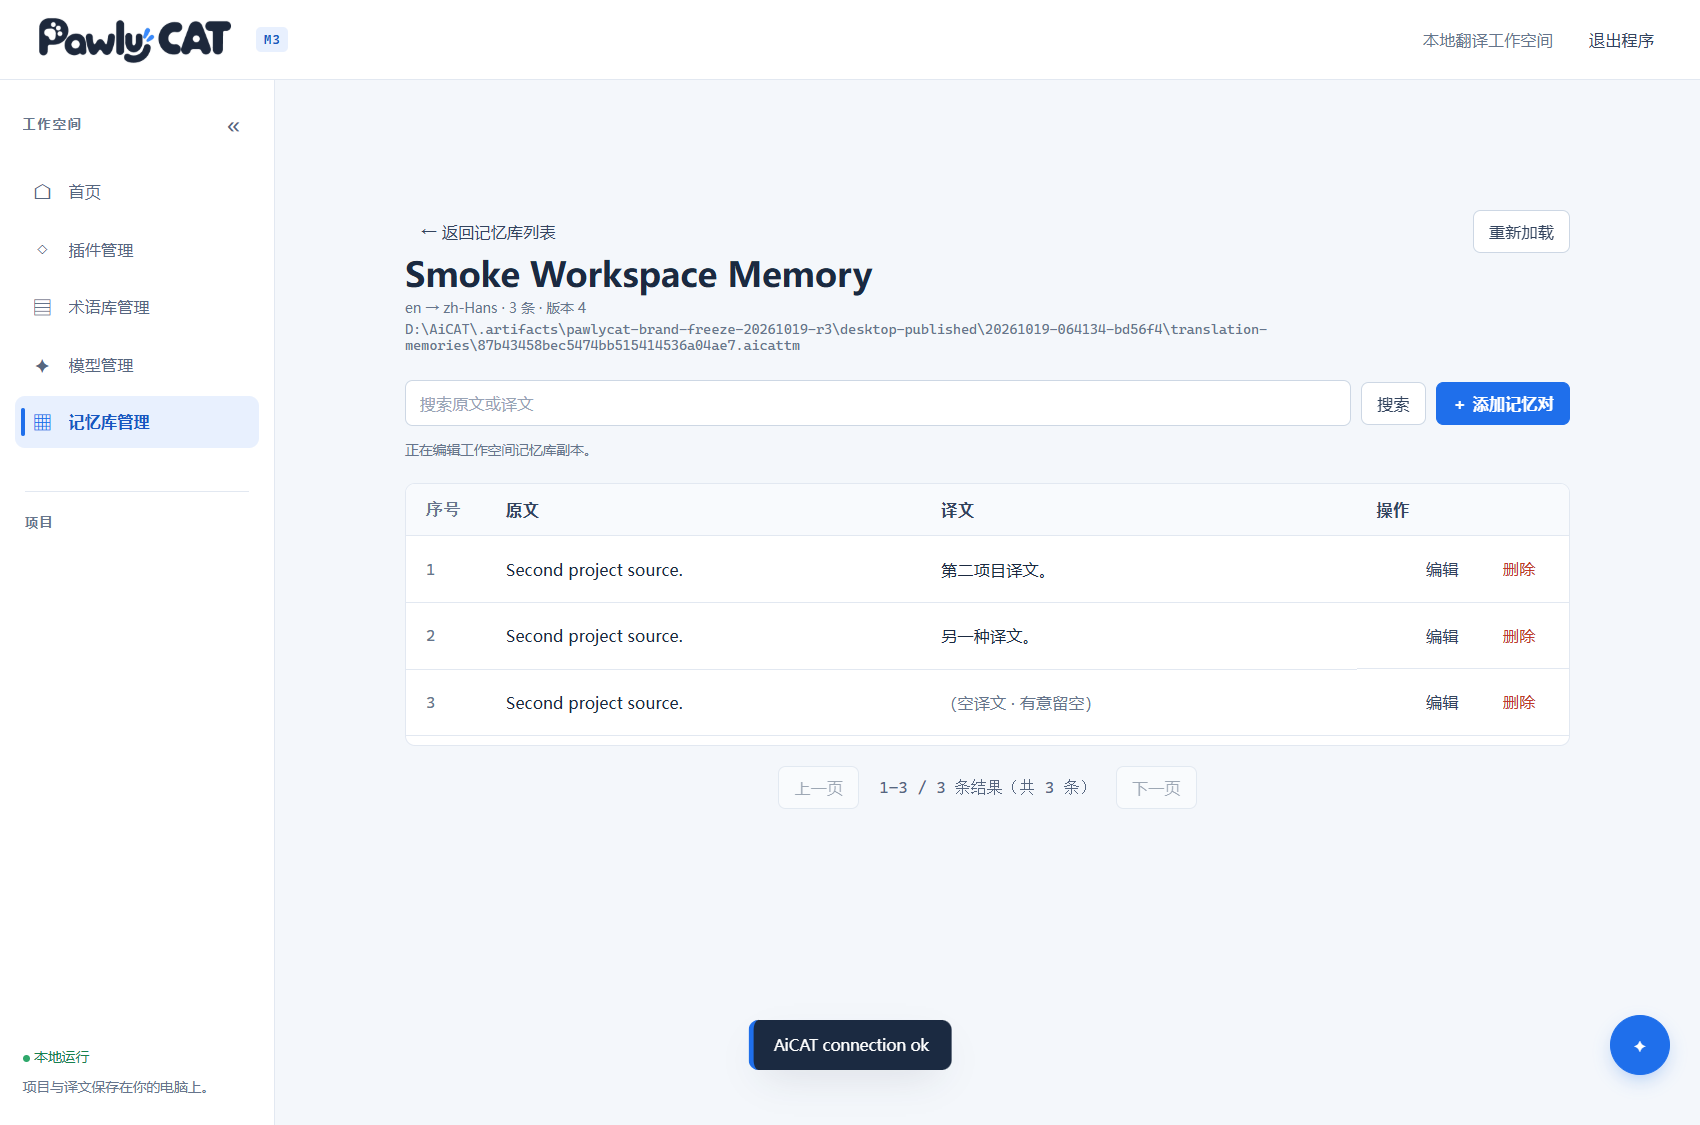This screenshot has height=1125, width=1700.
Task: Edit row 1 with translation 第二项目译文
Action: point(1442,569)
